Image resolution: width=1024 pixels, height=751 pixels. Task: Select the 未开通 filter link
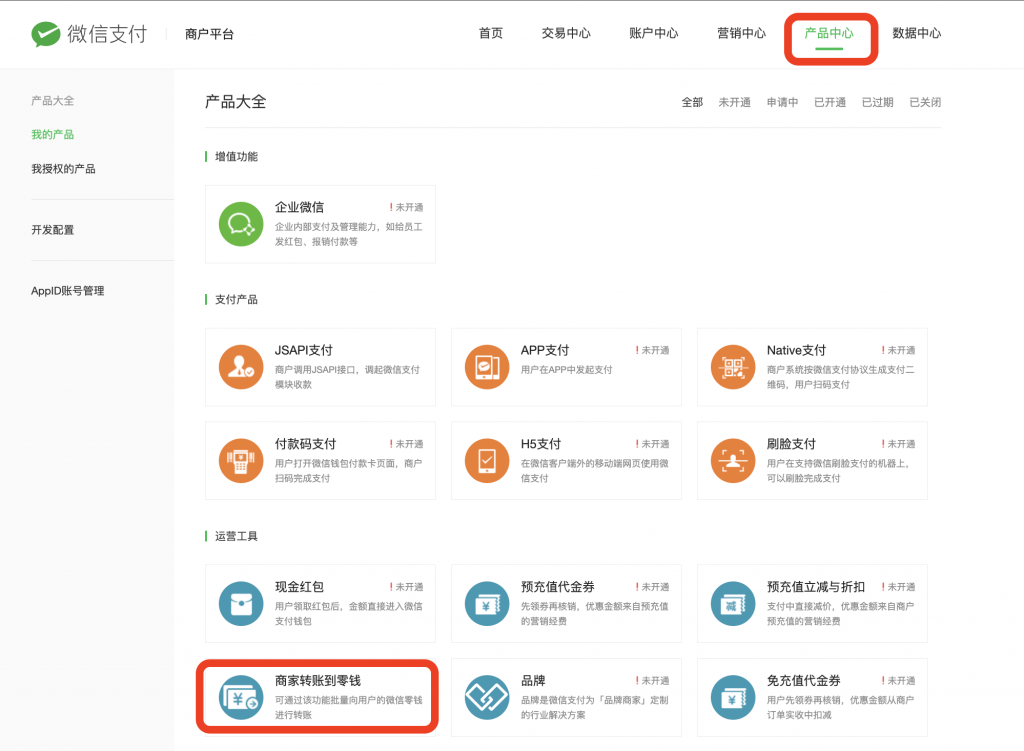(735, 101)
